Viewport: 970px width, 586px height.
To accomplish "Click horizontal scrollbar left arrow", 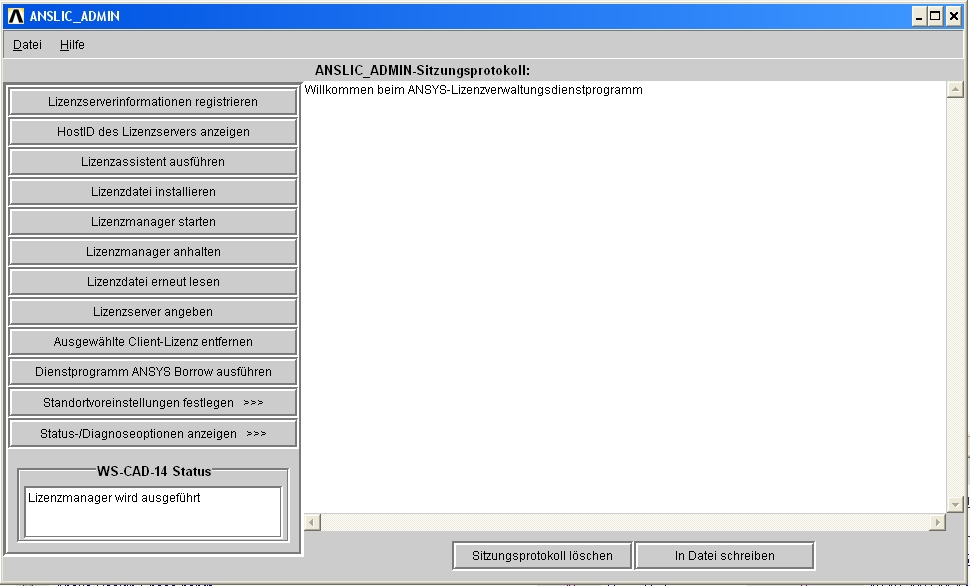I will pyautogui.click(x=312, y=522).
